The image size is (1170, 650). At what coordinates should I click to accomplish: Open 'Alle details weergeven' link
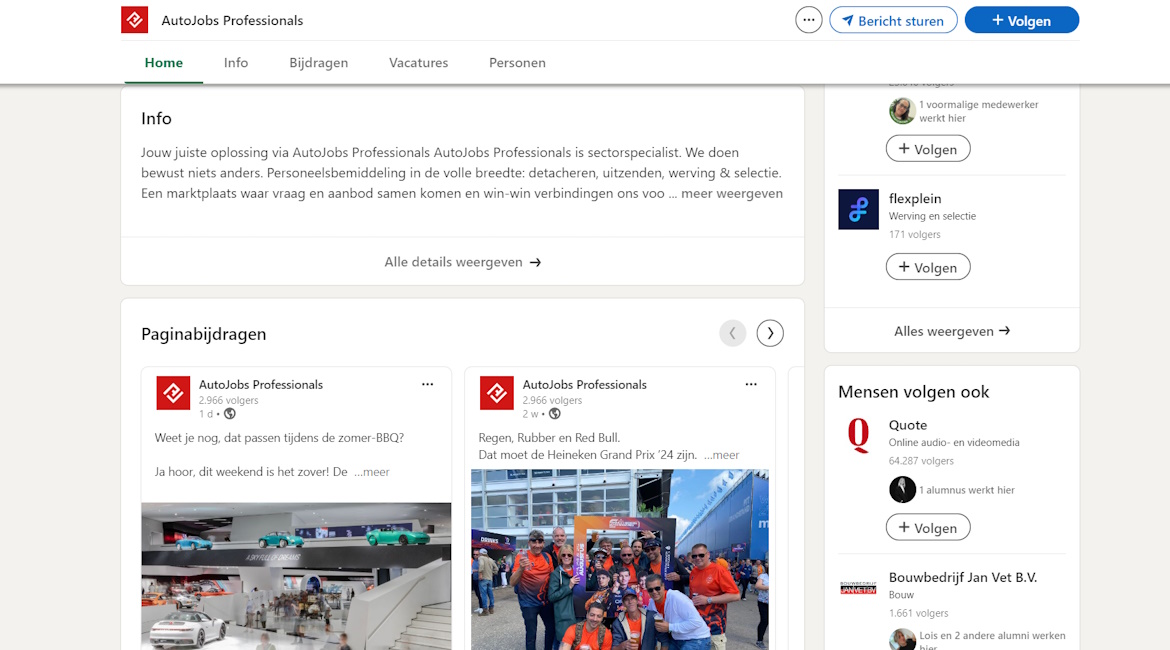(462, 262)
